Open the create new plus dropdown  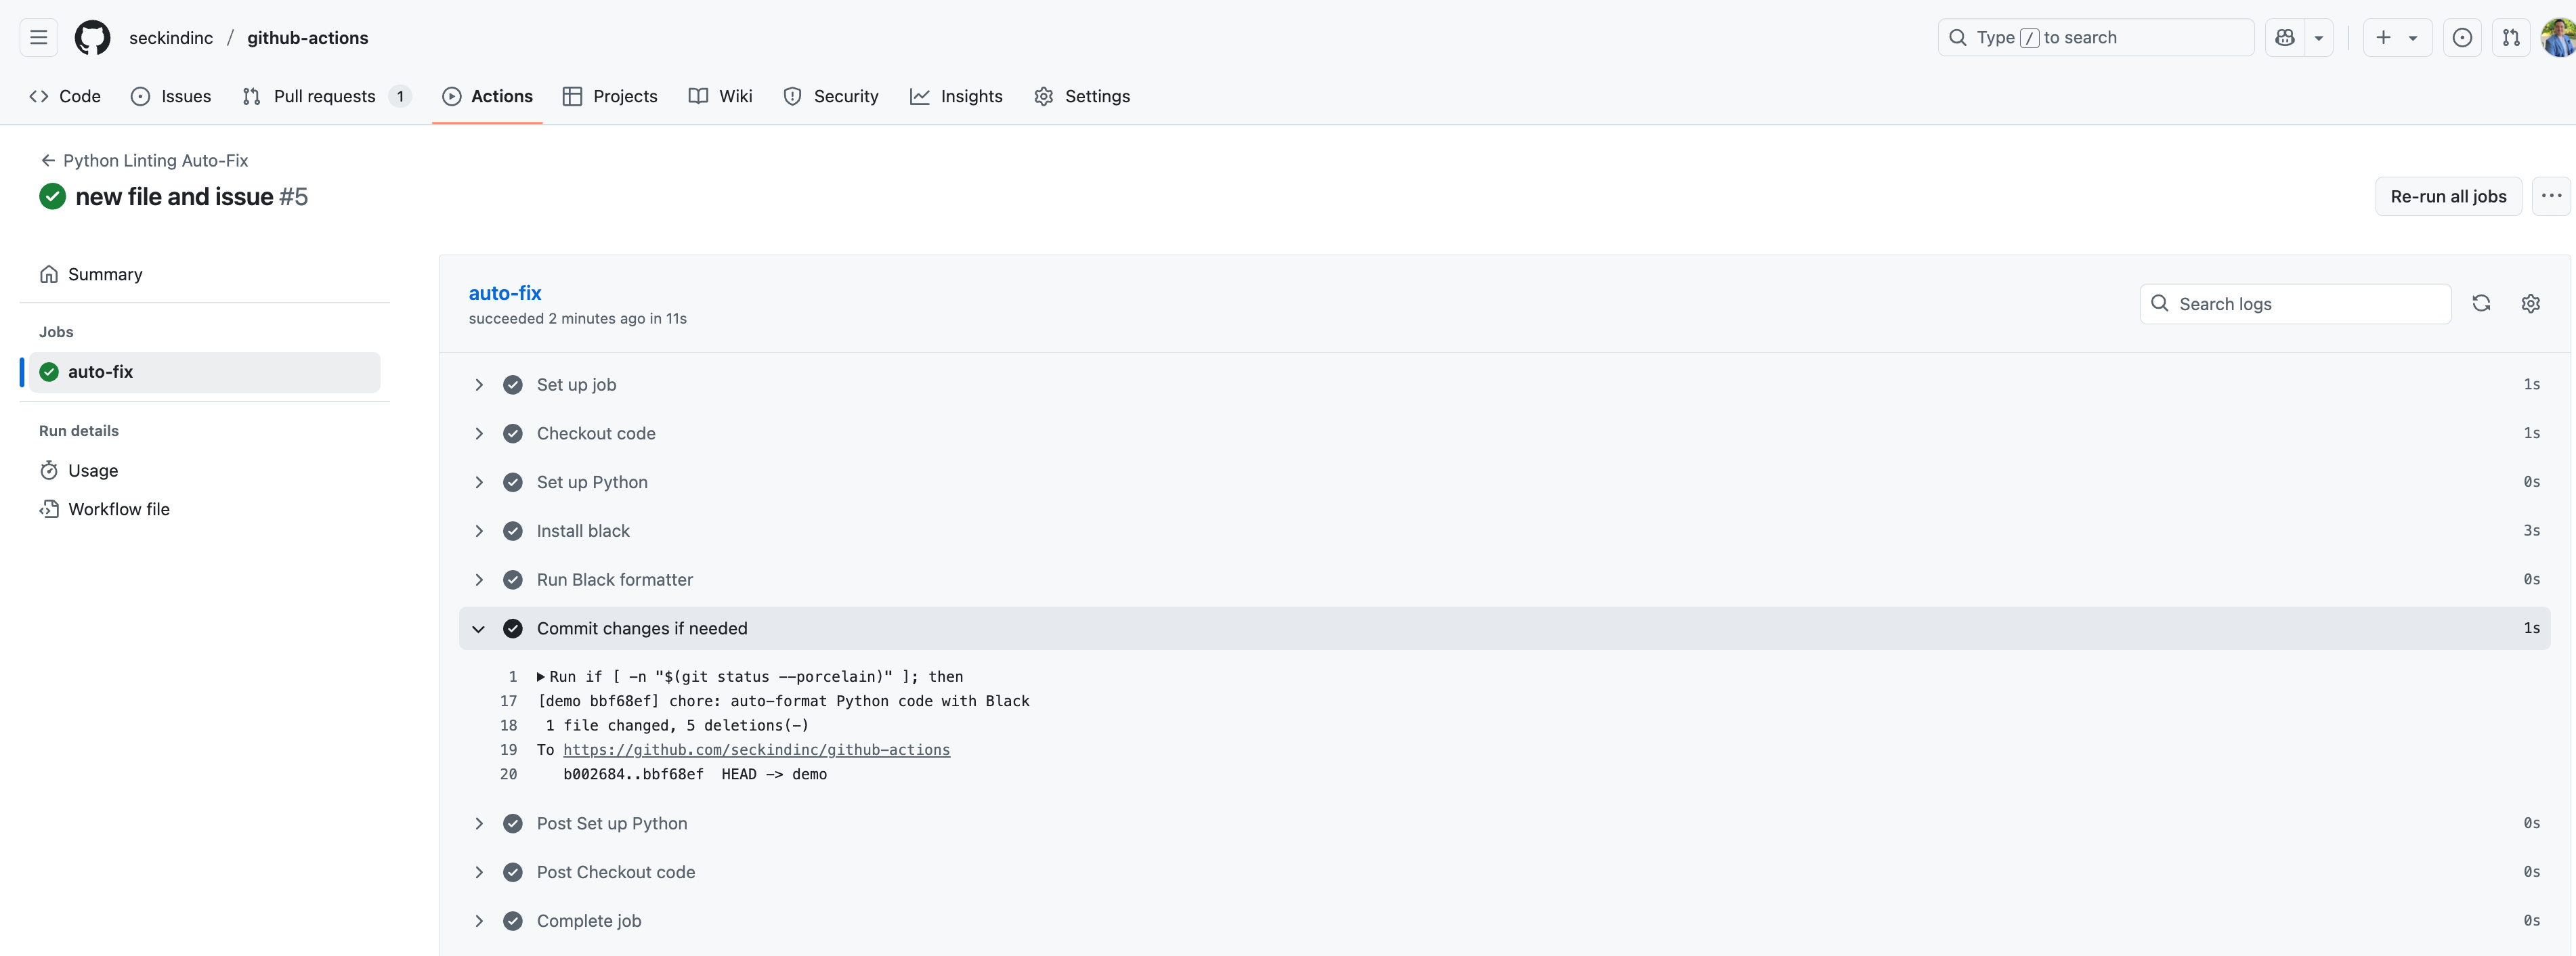2396,38
